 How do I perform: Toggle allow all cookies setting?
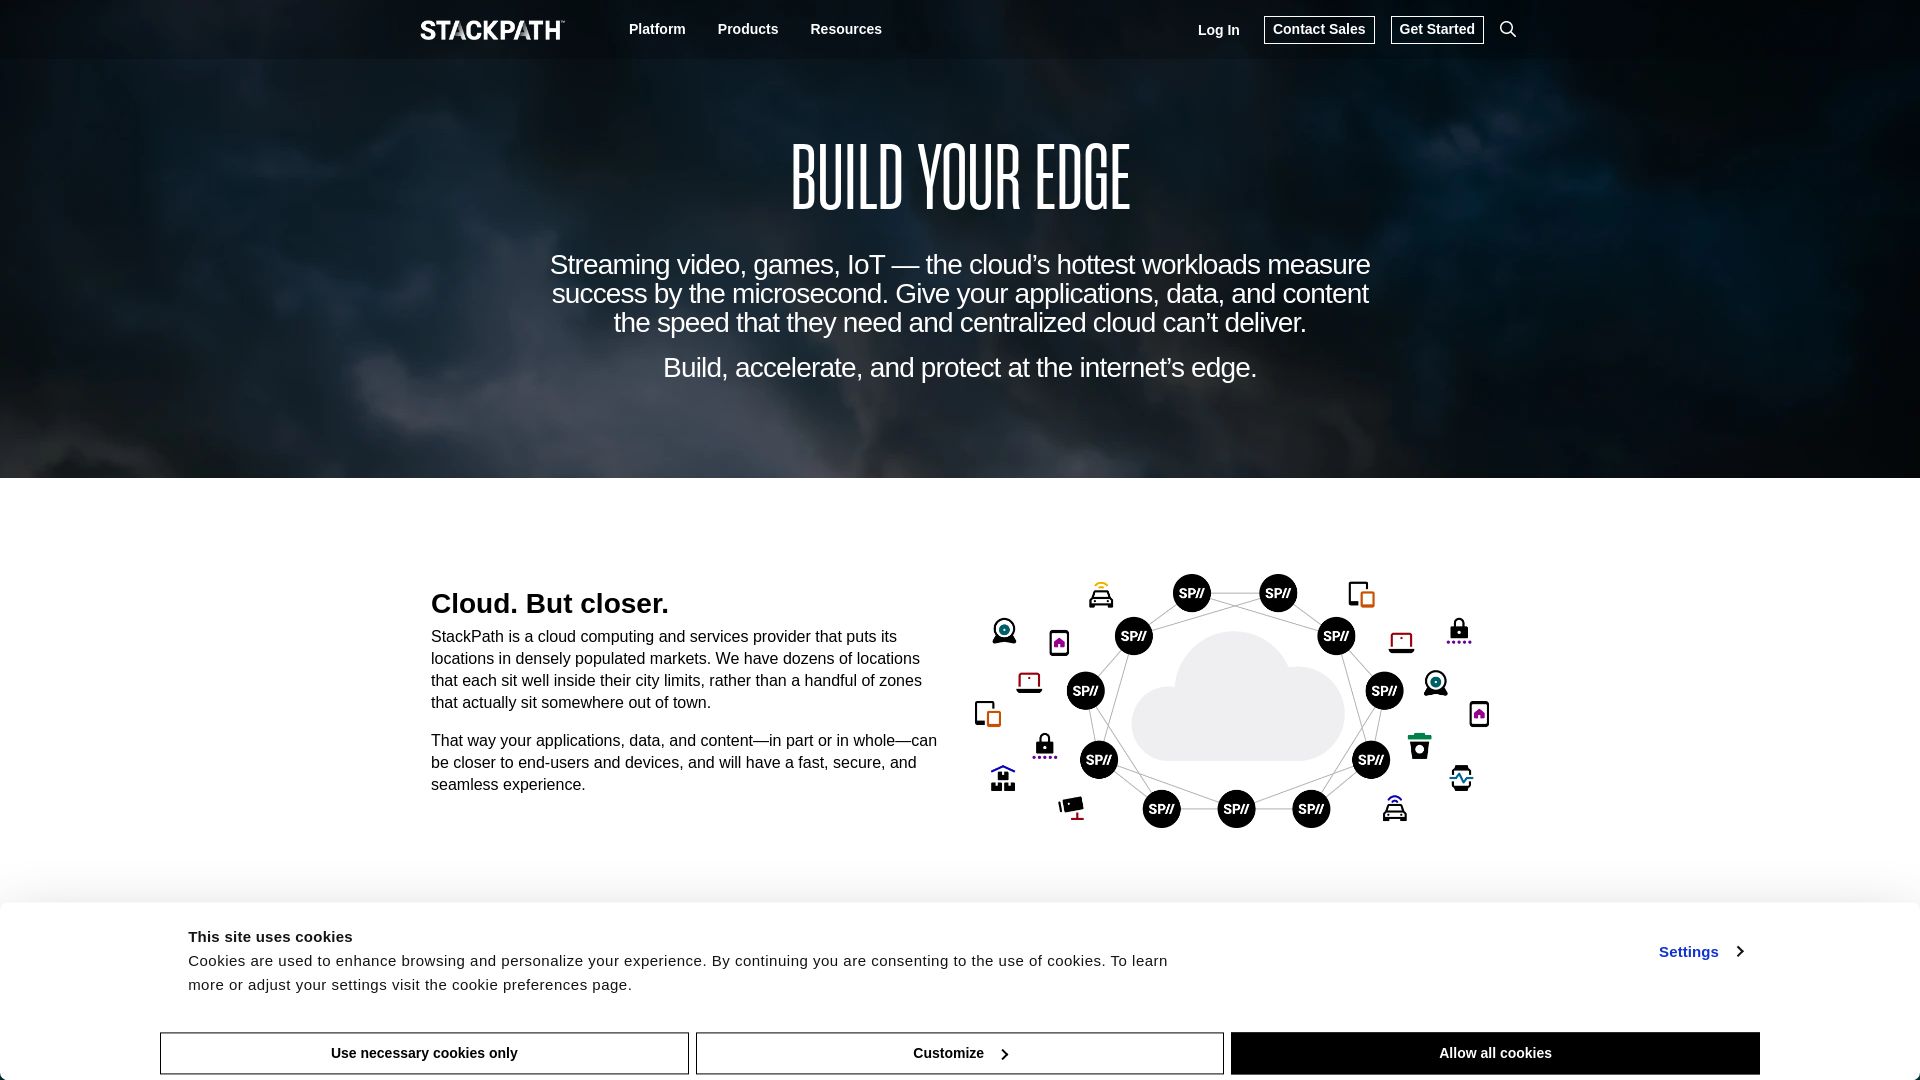click(x=1495, y=1052)
